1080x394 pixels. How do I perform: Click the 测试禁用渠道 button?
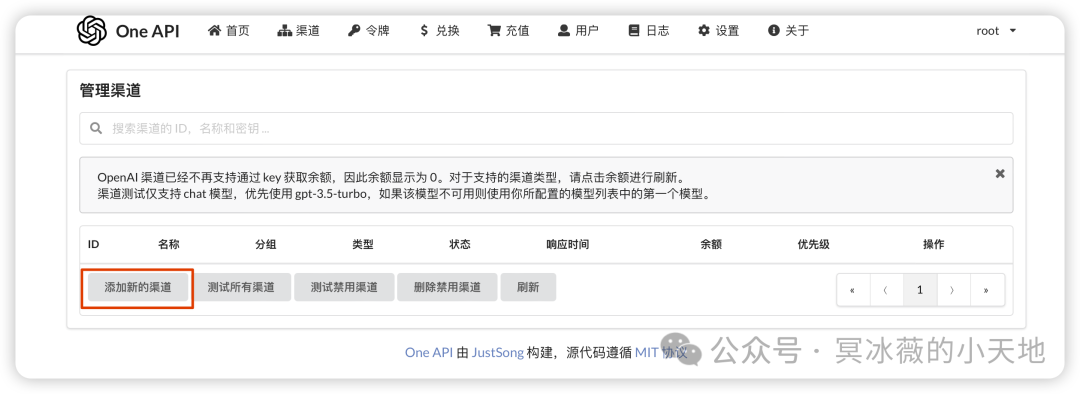(344, 287)
